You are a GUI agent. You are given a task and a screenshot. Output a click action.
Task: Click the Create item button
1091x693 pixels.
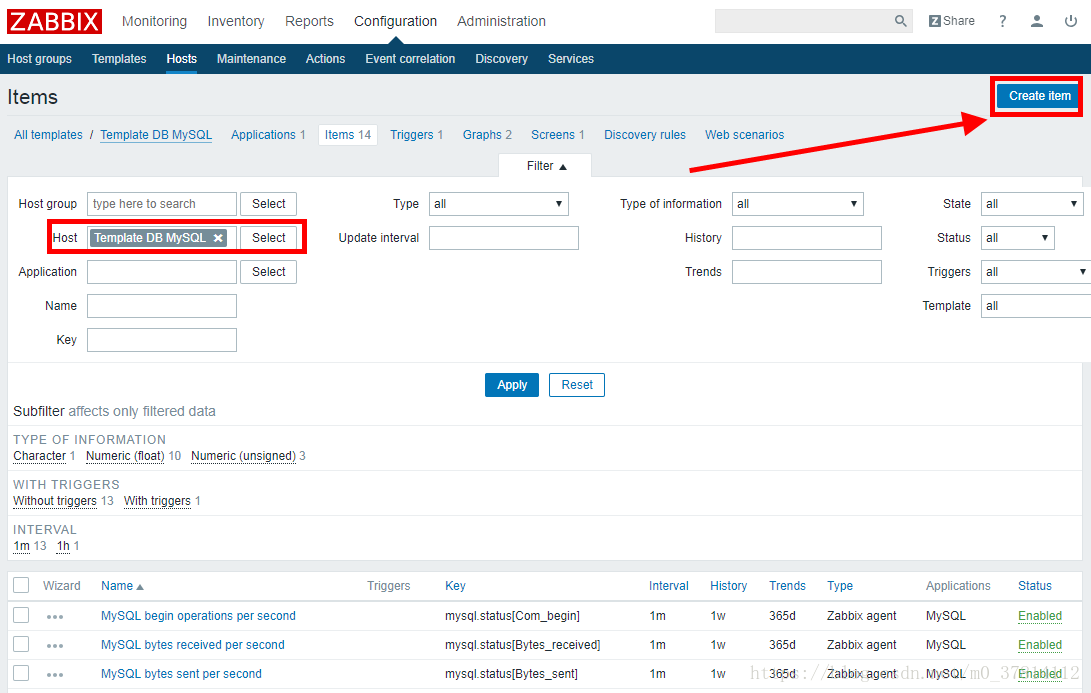coord(1038,96)
